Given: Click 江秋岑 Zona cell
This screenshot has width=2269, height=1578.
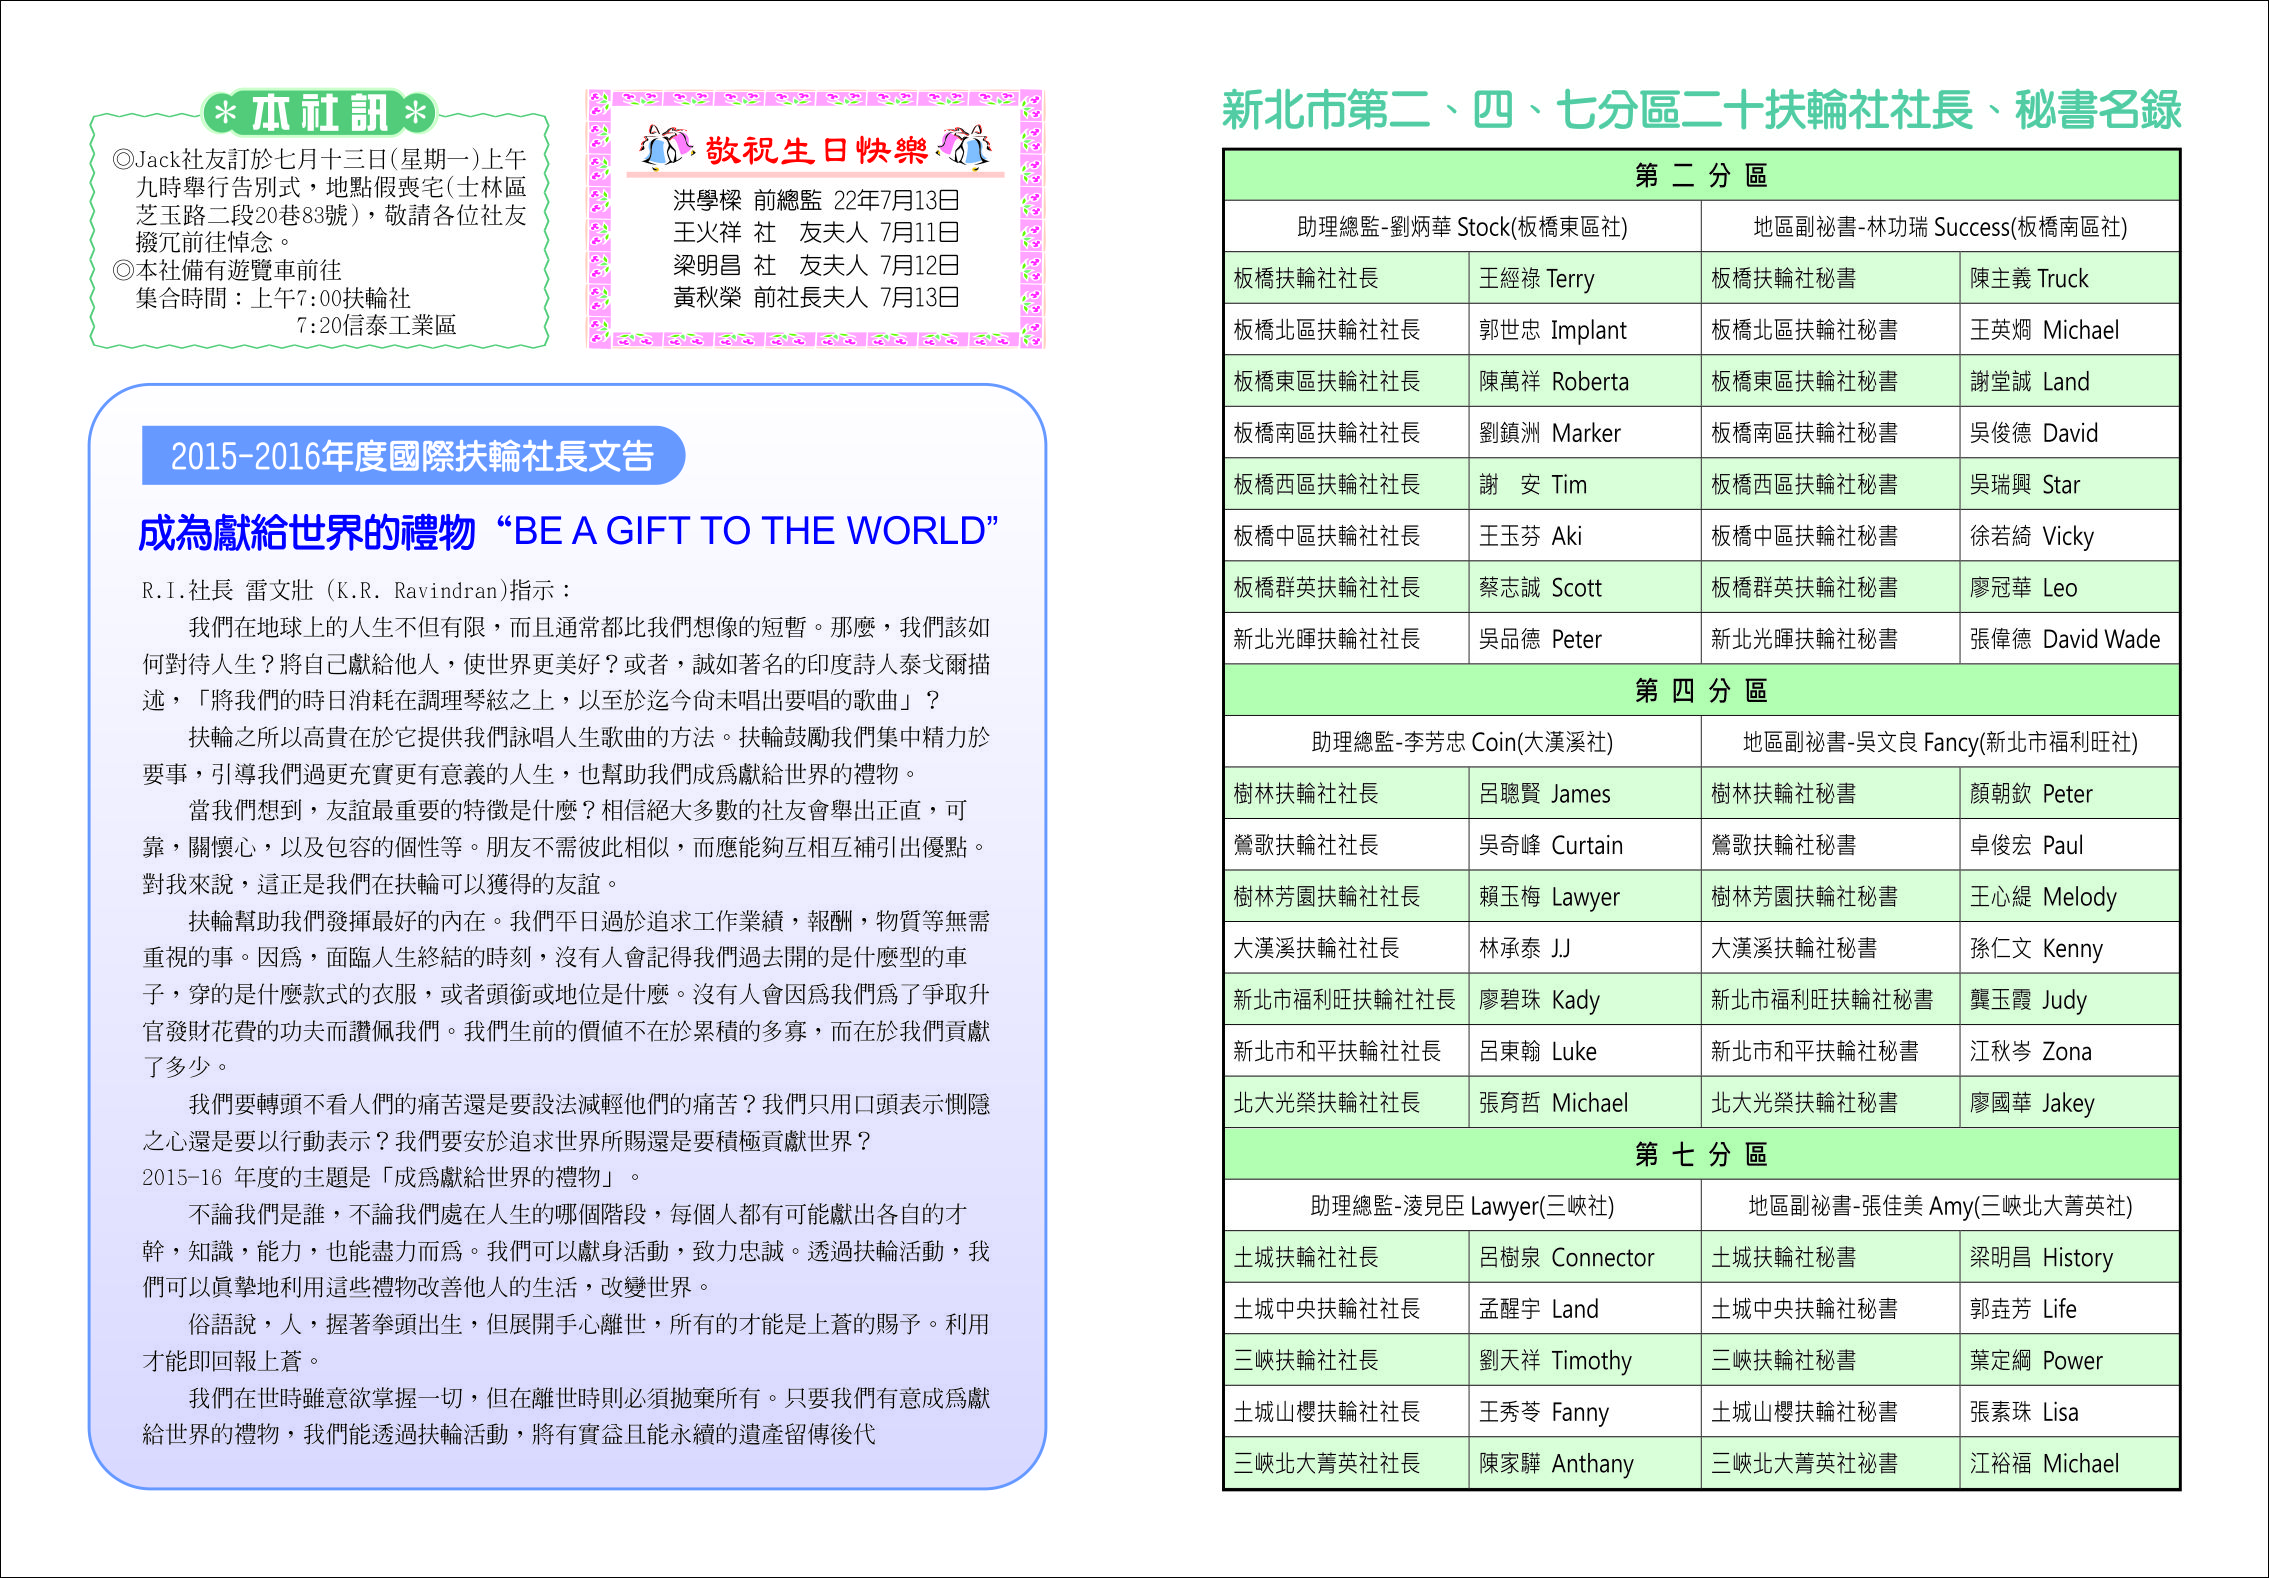Looking at the screenshot, I should coord(2069,1051).
